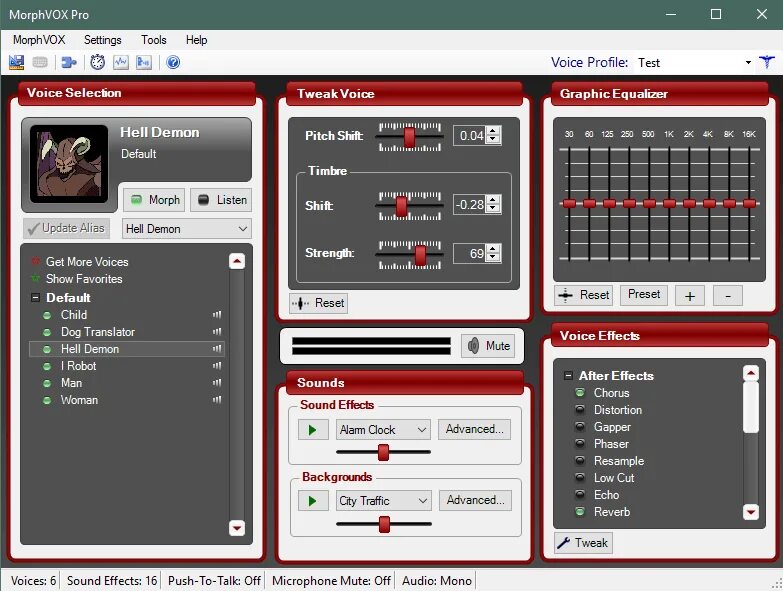Enable the Distortion after effect

click(580, 410)
